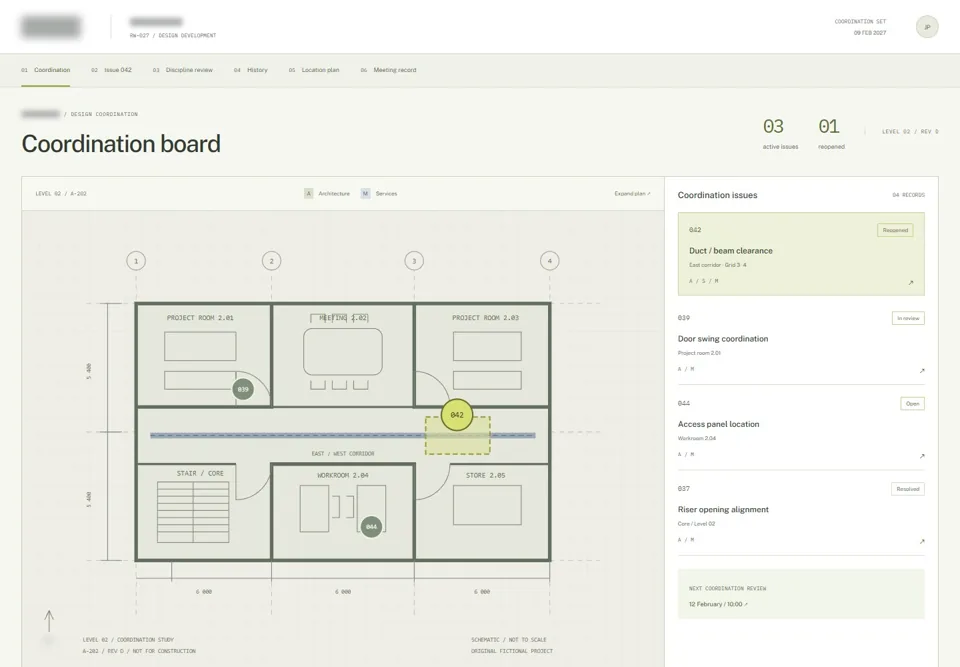Click the 03 active issues counter
Viewport: 960px width, 667px height.
point(780,134)
